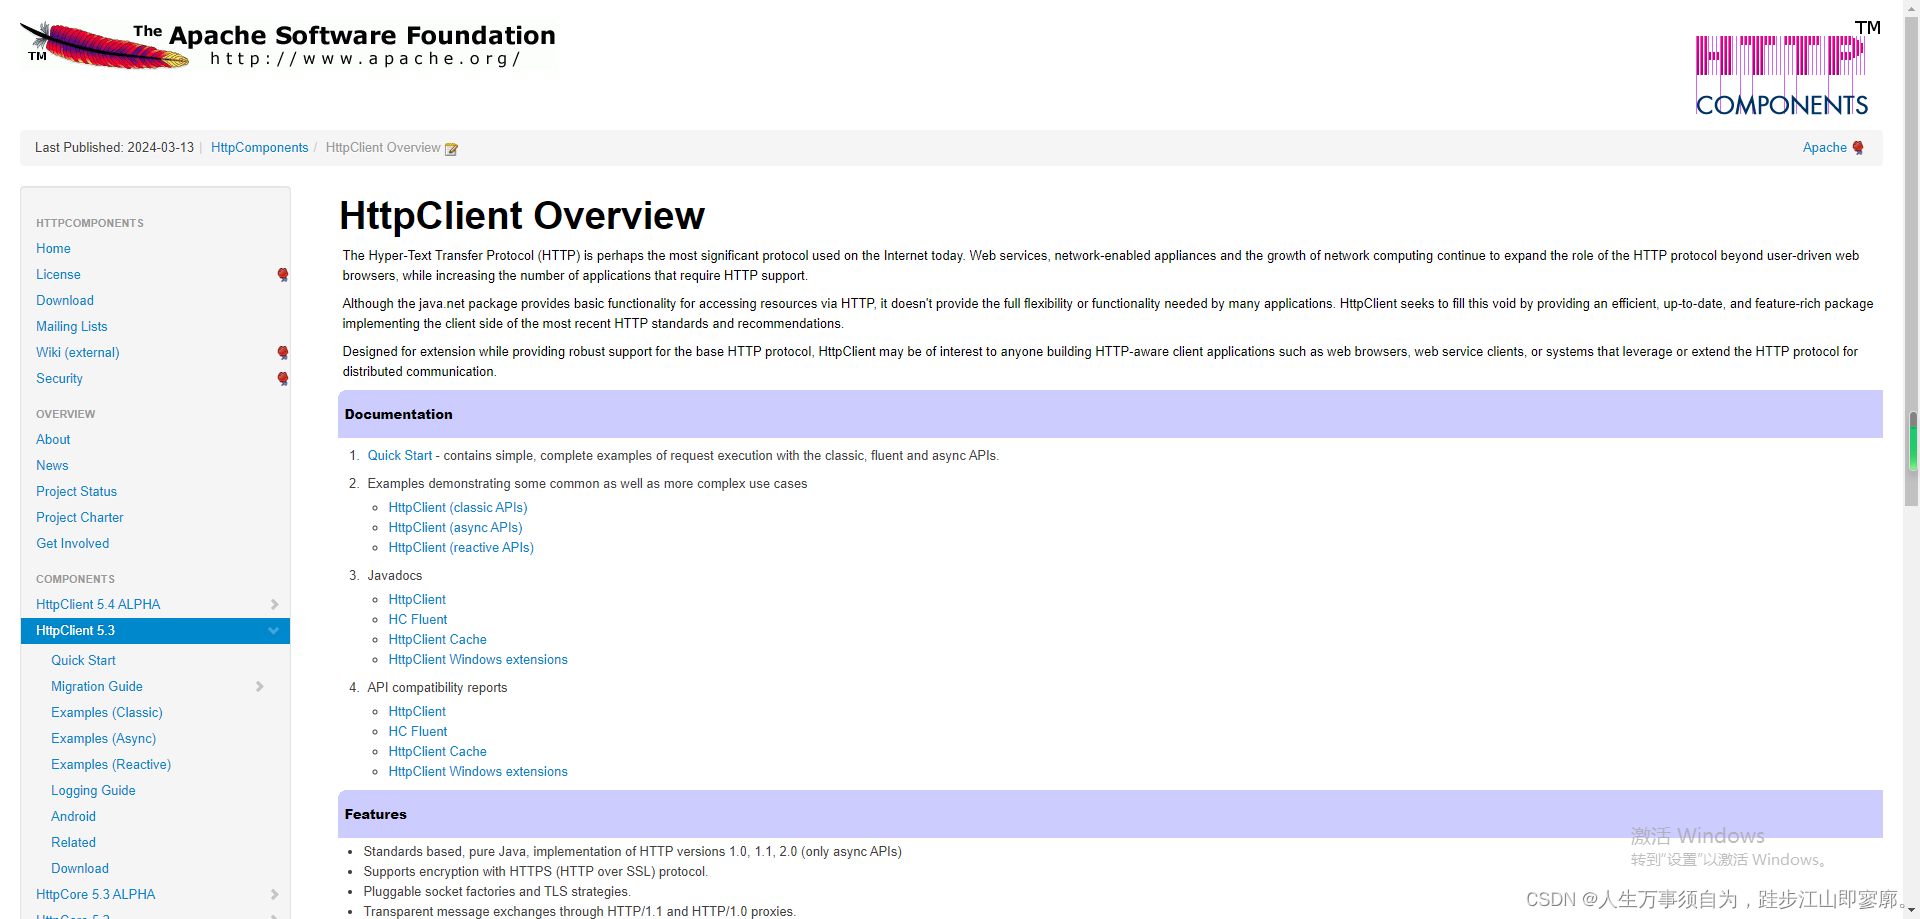This screenshot has height=919, width=1920.
Task: Open HttpClient (classic APIs) examples link
Action: pos(458,508)
